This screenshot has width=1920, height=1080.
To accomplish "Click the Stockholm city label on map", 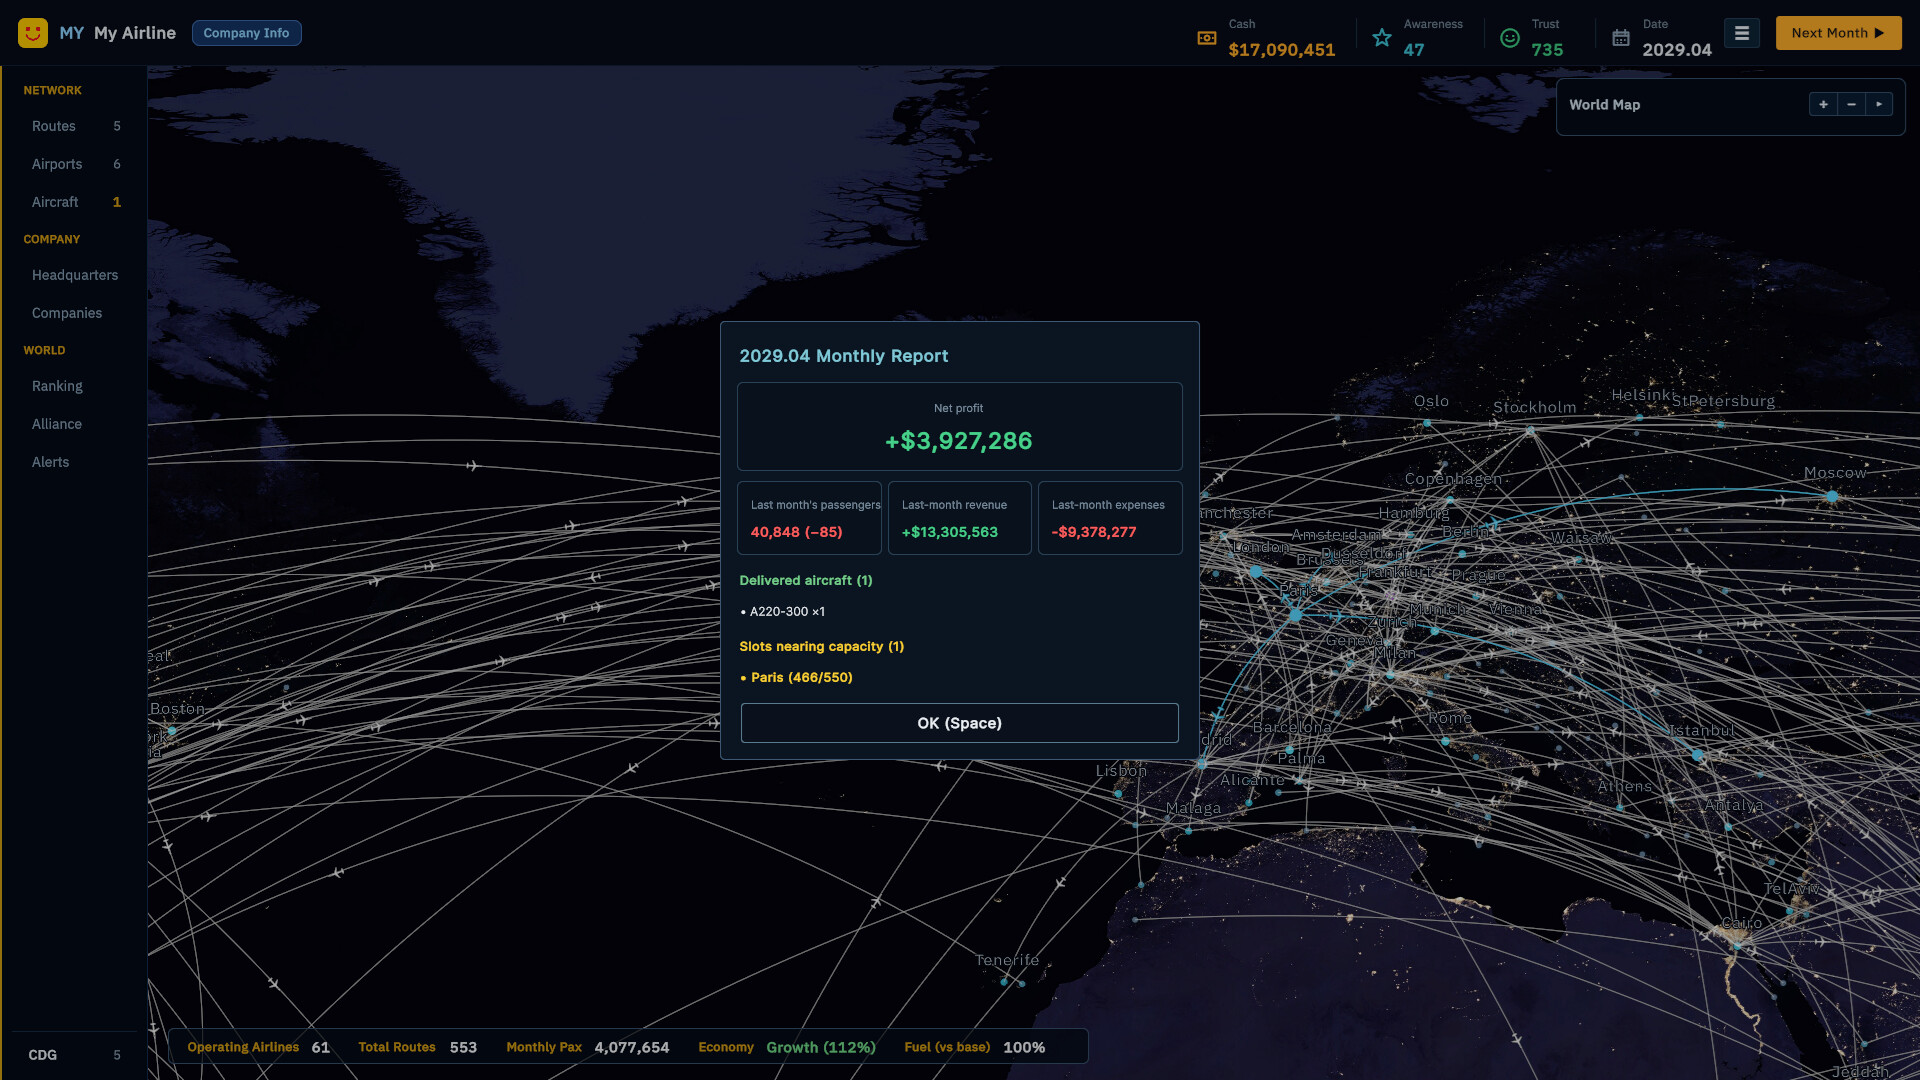I will coord(1534,407).
